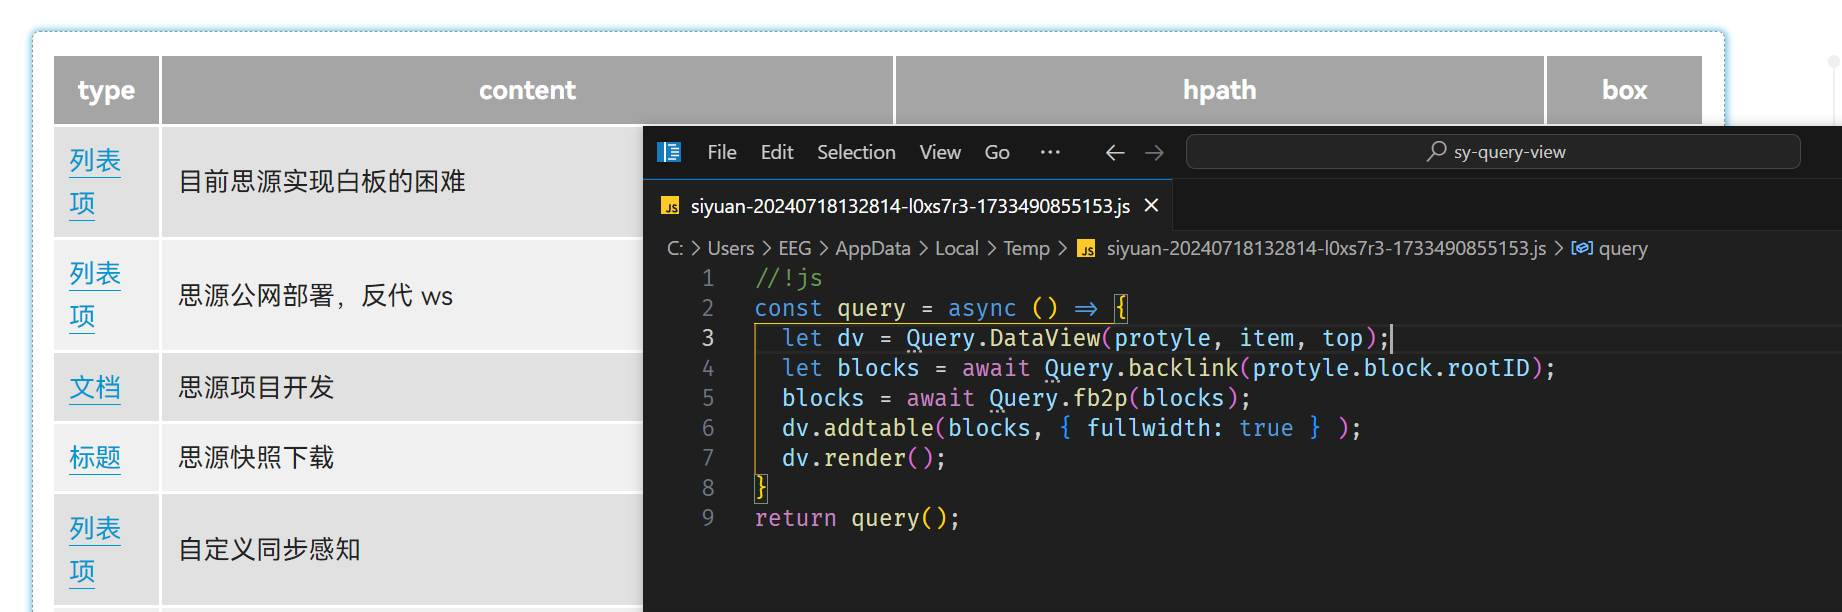This screenshot has height=612, width=1842.
Task: Open the 标题 type link
Action: pos(95,457)
